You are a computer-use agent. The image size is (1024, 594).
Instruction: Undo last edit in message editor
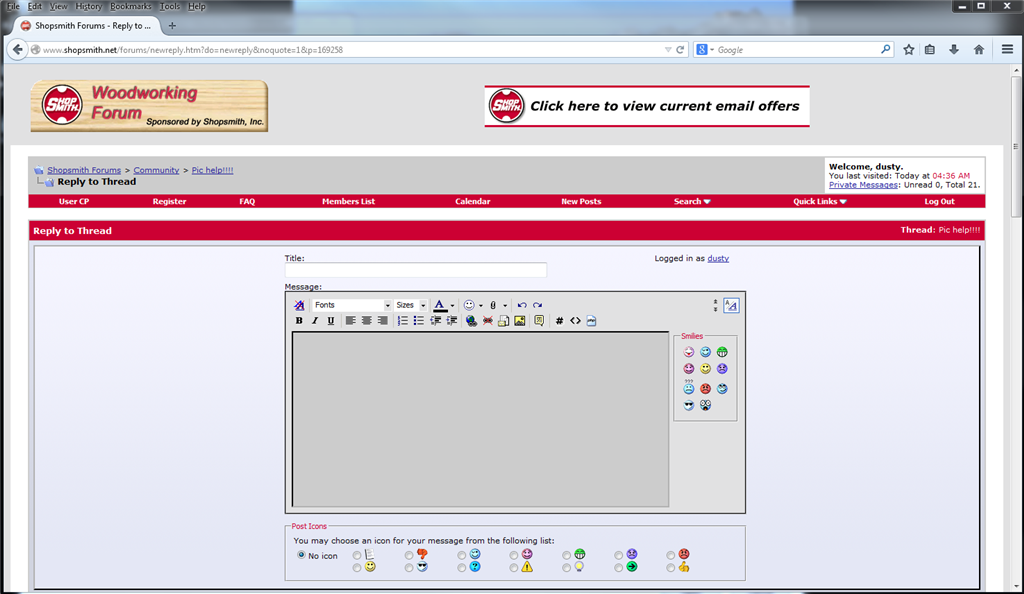(522, 305)
